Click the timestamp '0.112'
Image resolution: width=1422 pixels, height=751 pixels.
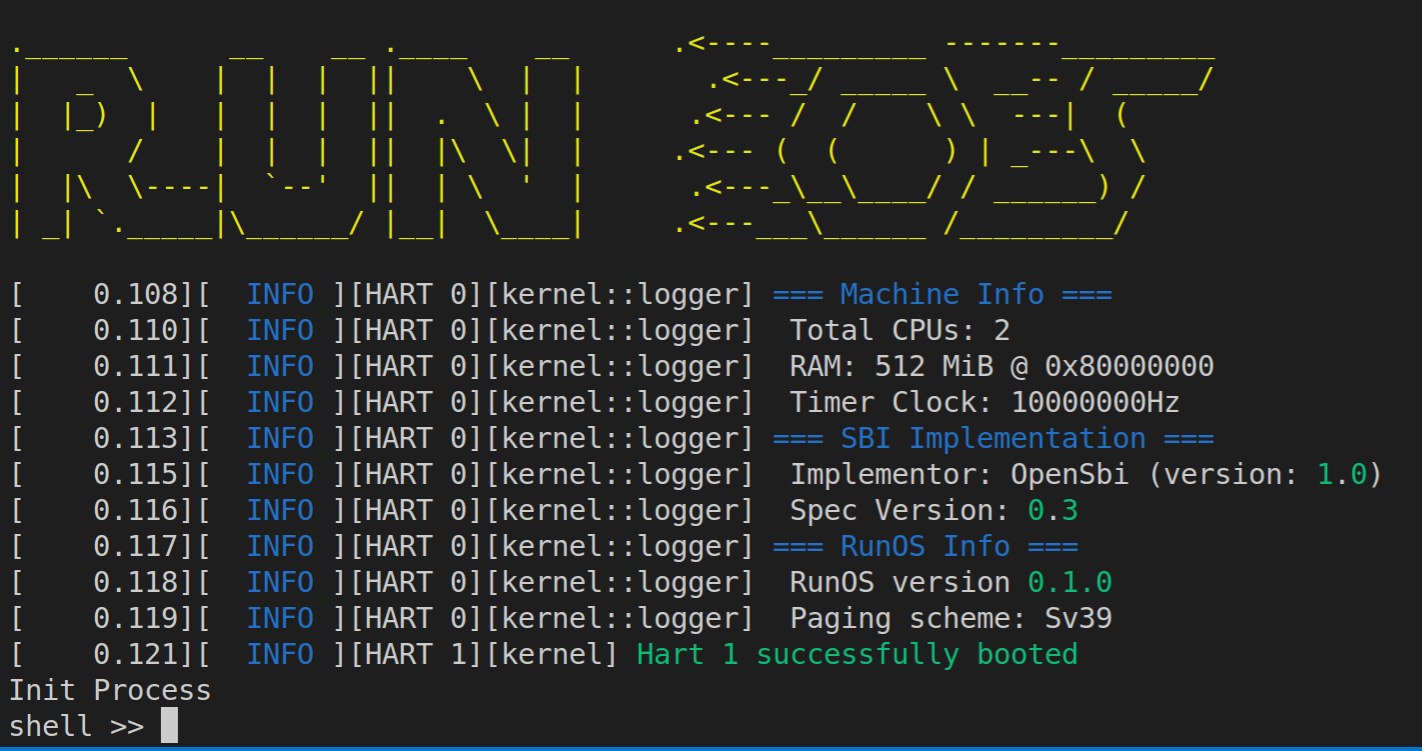tap(135, 402)
